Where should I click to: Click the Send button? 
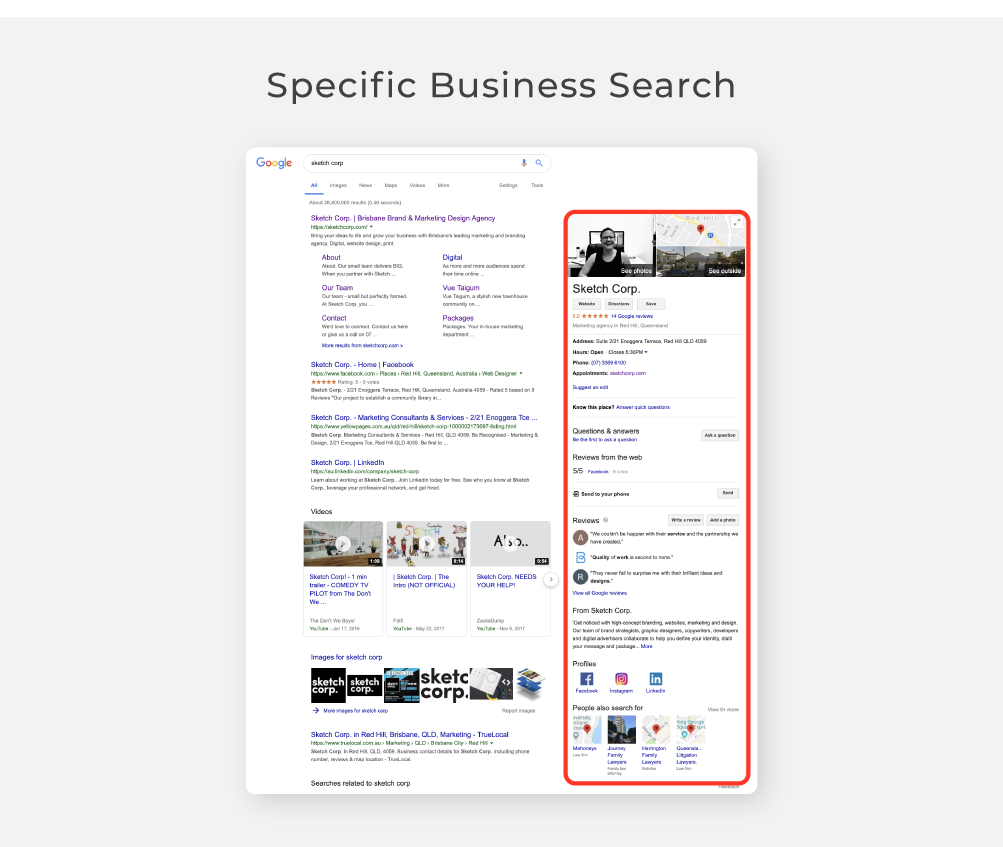pos(728,493)
